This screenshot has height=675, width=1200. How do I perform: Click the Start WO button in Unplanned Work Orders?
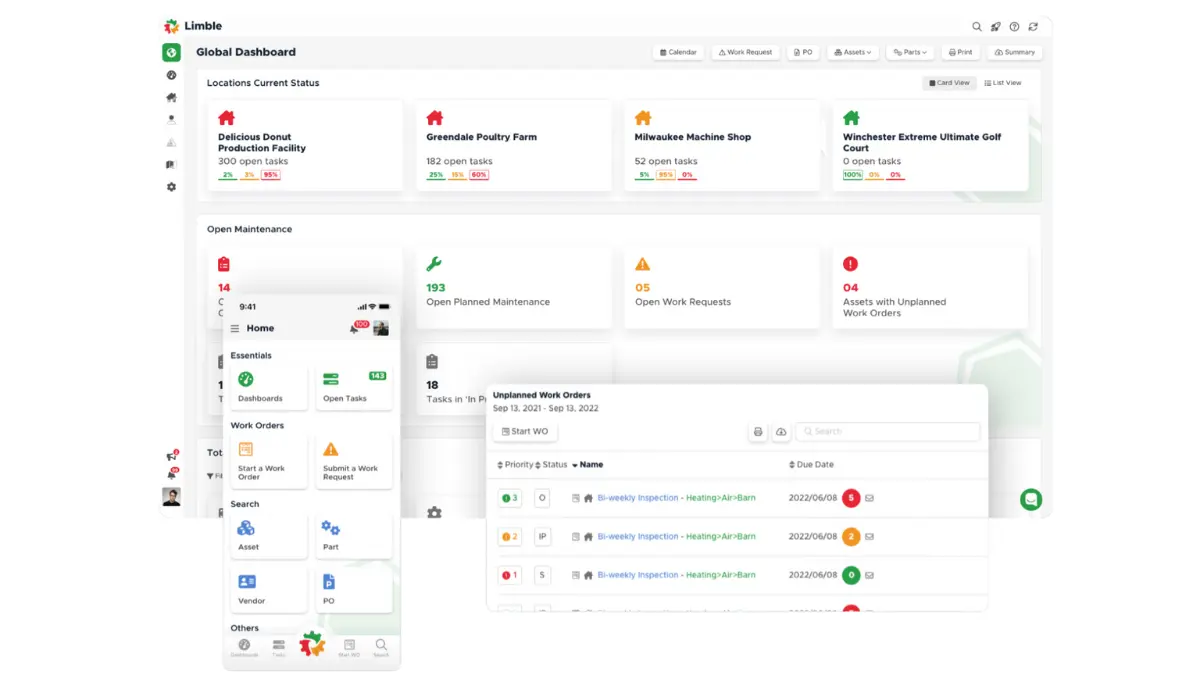point(525,431)
